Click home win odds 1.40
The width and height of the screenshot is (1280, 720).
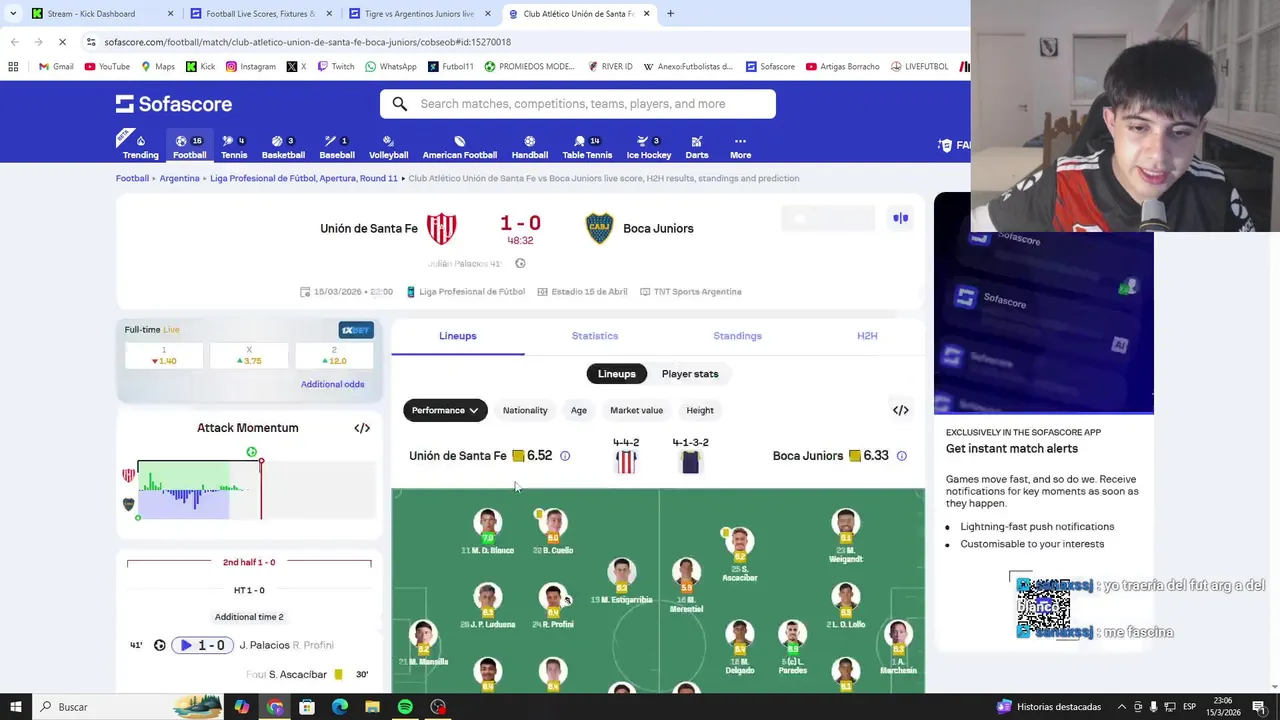(x=164, y=356)
